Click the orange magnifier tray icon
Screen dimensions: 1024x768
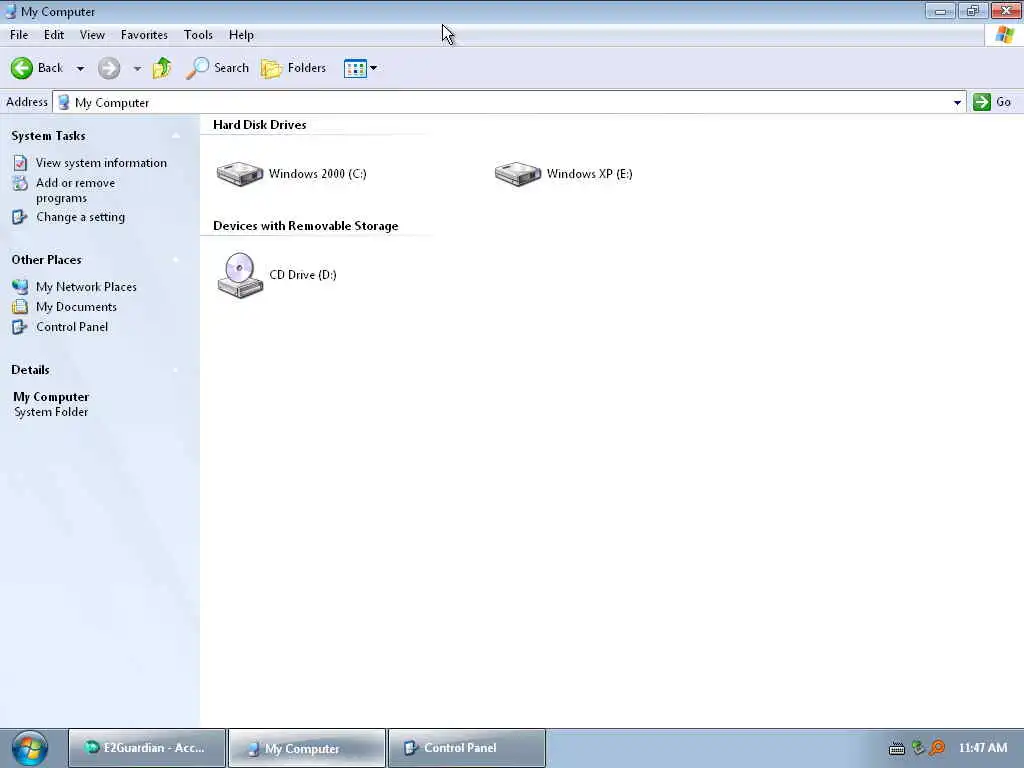point(937,748)
